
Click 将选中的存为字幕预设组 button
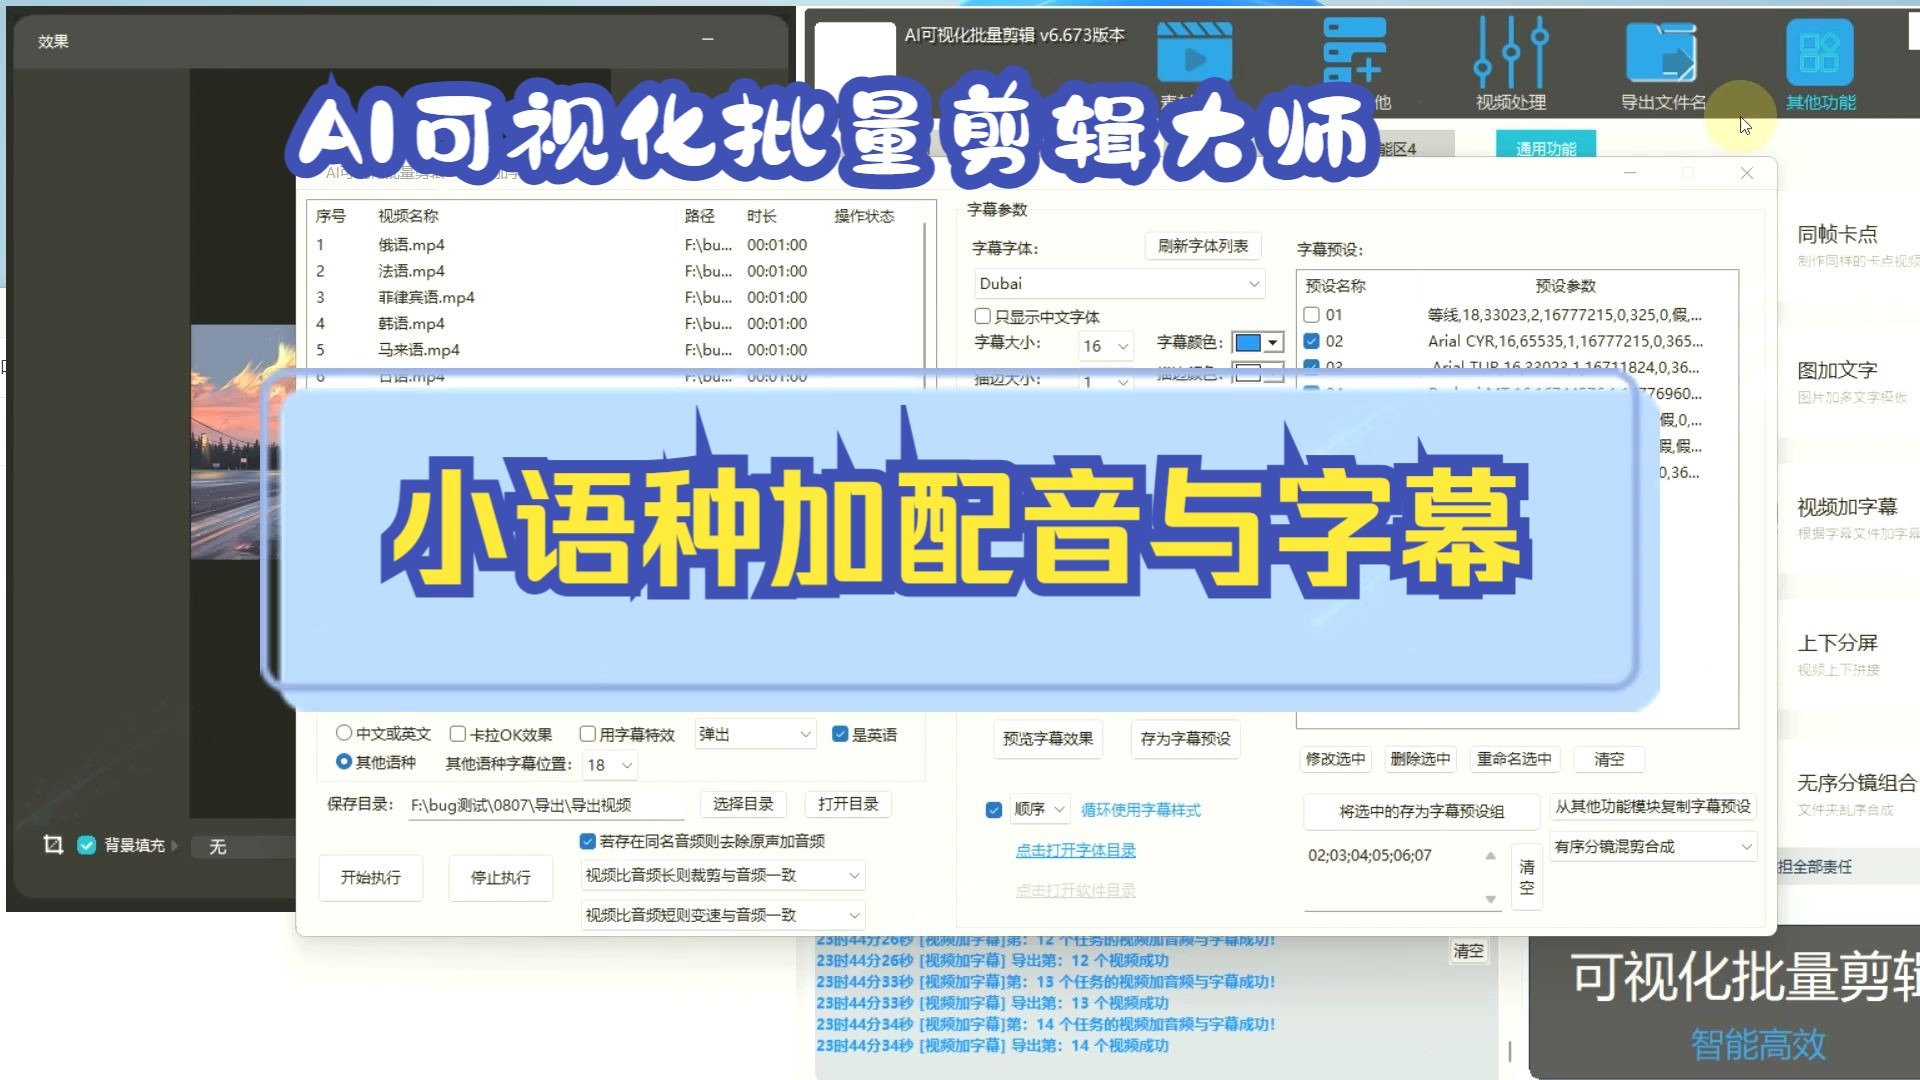pyautogui.click(x=1421, y=811)
